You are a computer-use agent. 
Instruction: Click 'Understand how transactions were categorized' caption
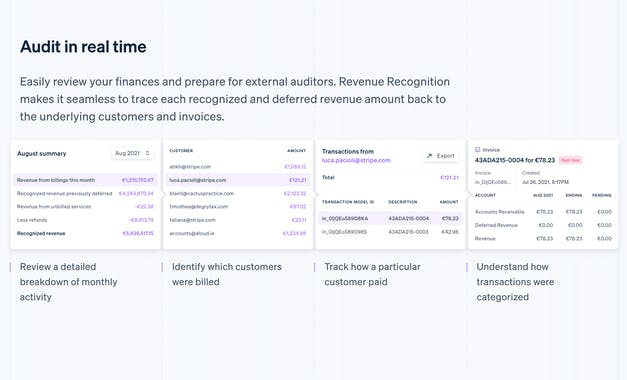coord(515,282)
